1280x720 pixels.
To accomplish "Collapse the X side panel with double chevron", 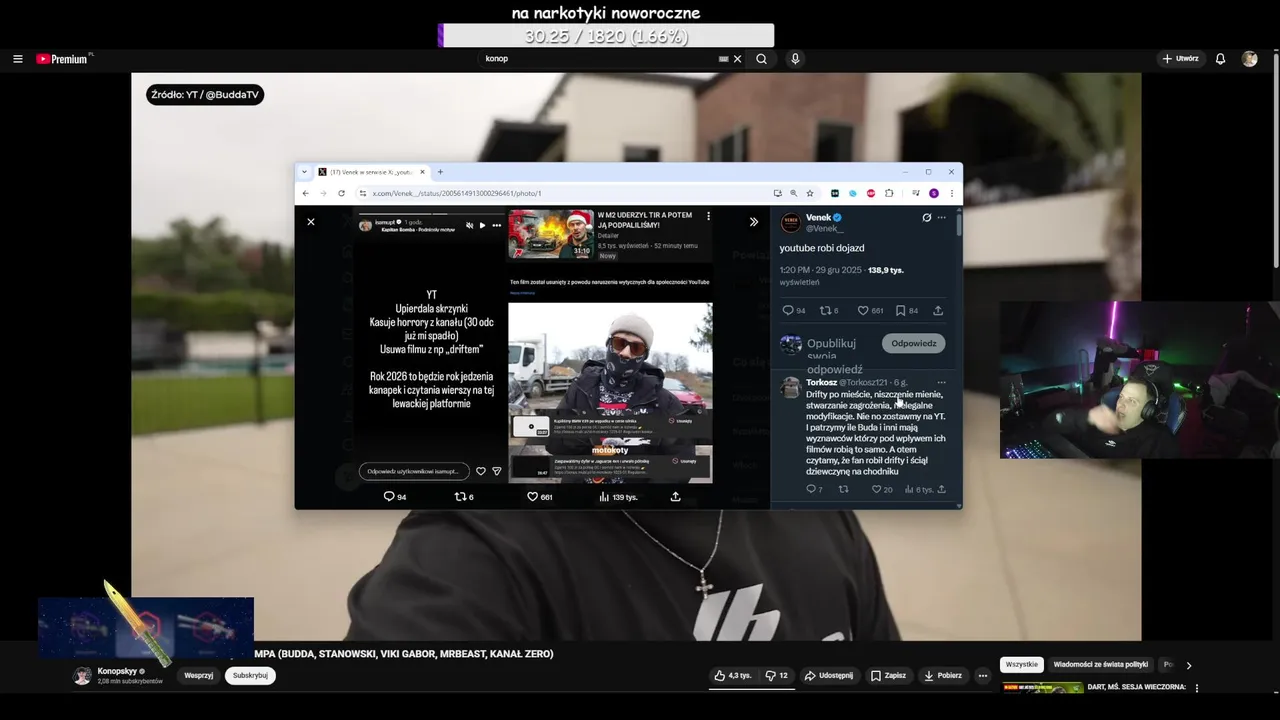I will (754, 222).
